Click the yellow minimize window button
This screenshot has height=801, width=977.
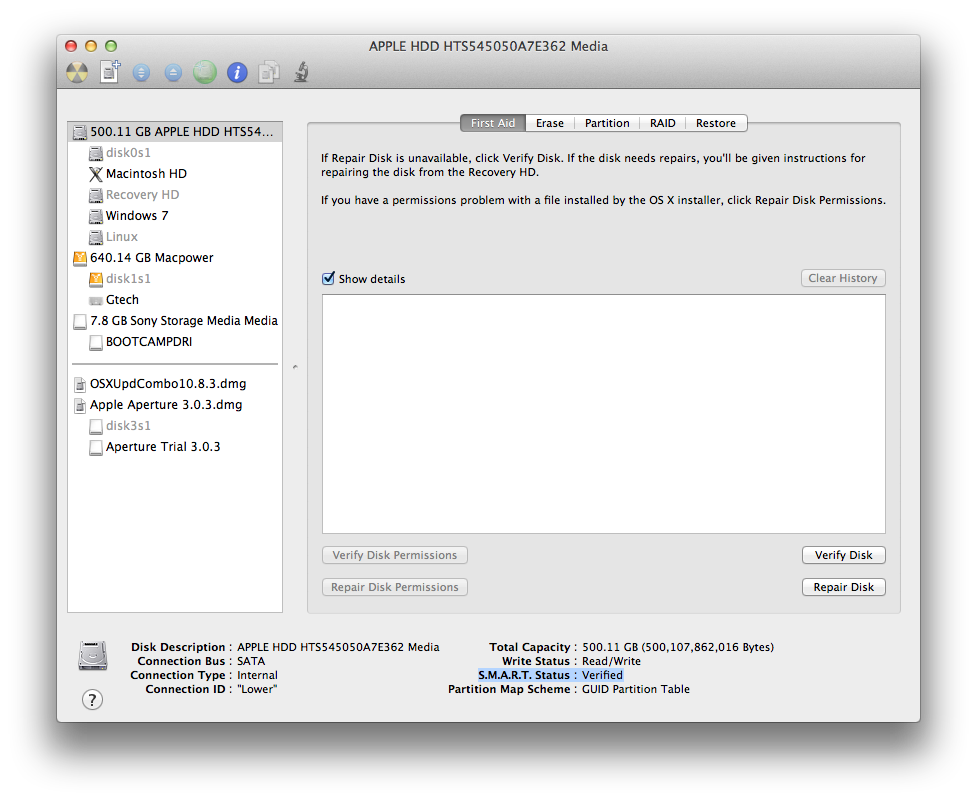point(91,46)
